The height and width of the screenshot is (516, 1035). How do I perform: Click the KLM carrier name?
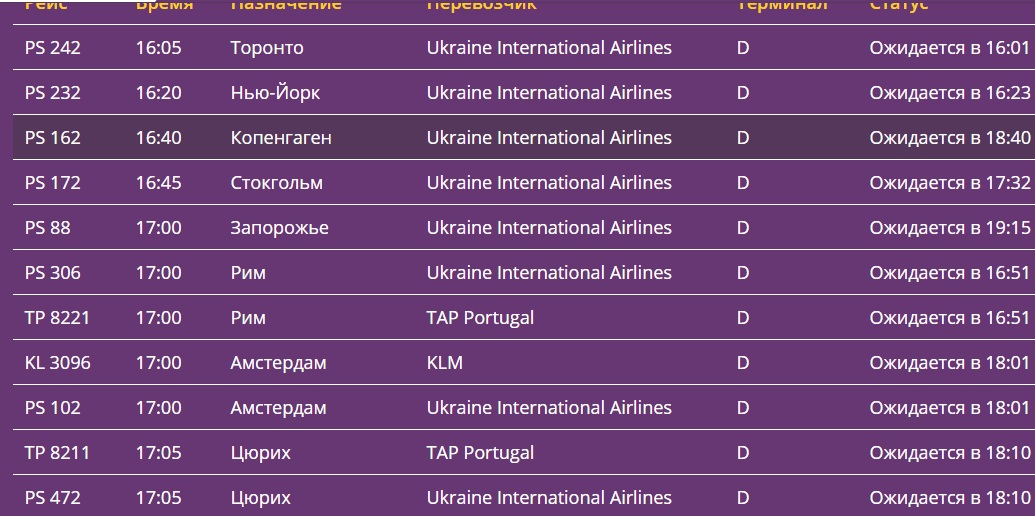pos(444,362)
